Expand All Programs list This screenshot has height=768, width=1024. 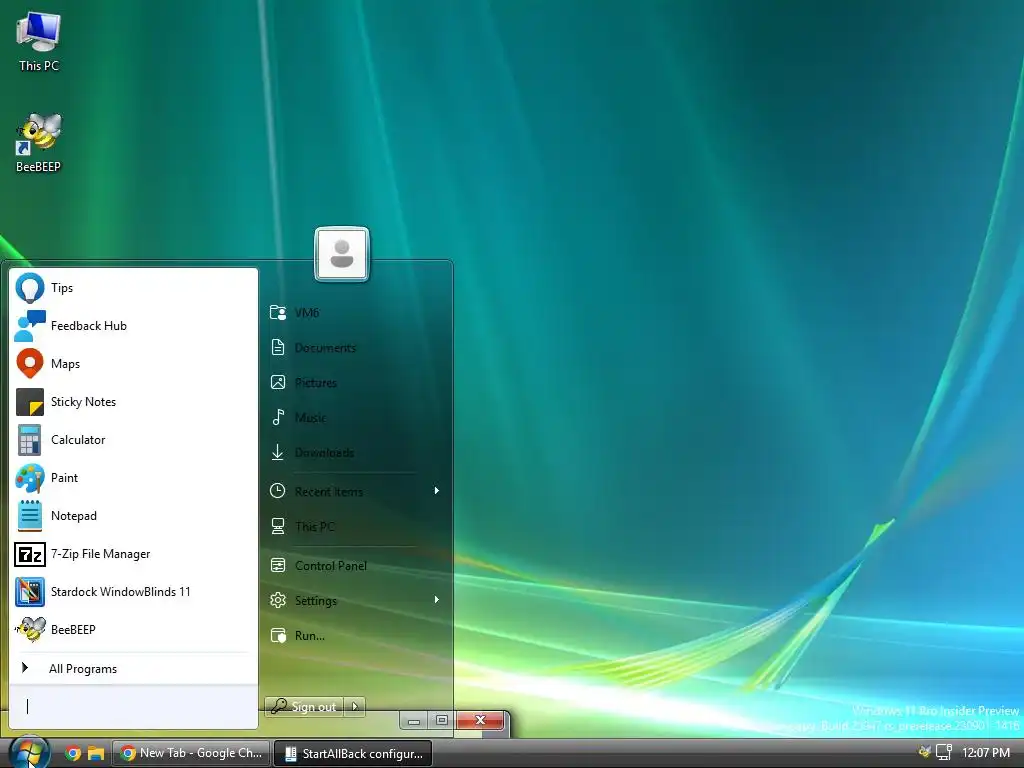pos(134,668)
